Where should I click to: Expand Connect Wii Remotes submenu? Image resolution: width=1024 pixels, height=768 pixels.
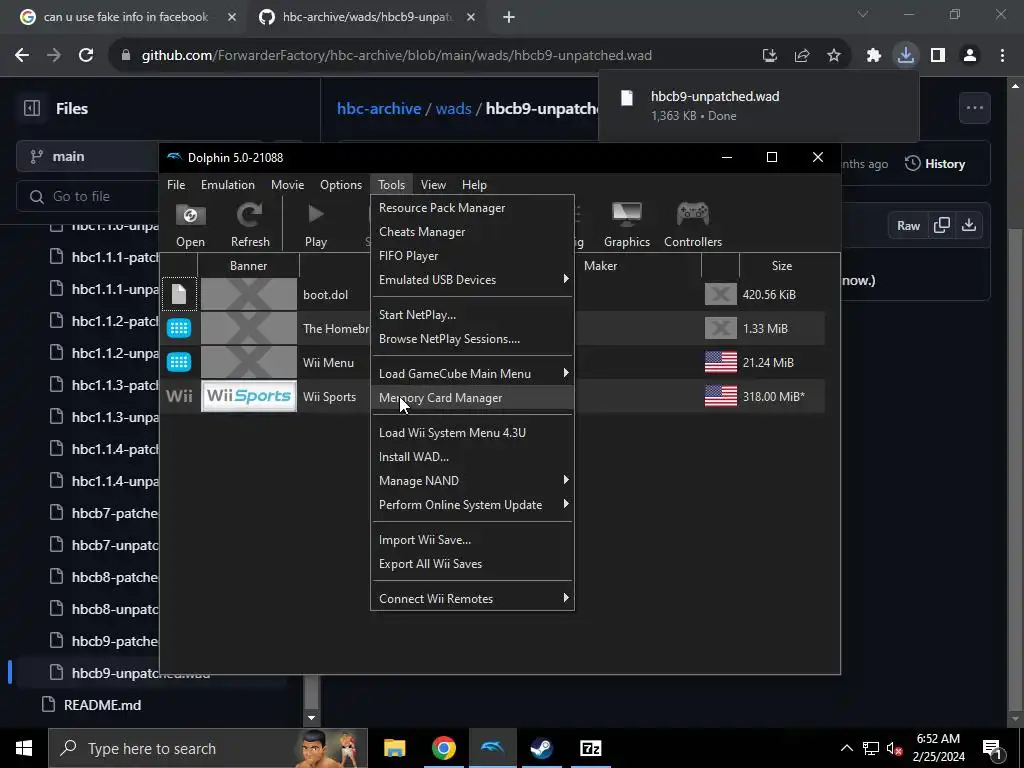coord(472,599)
